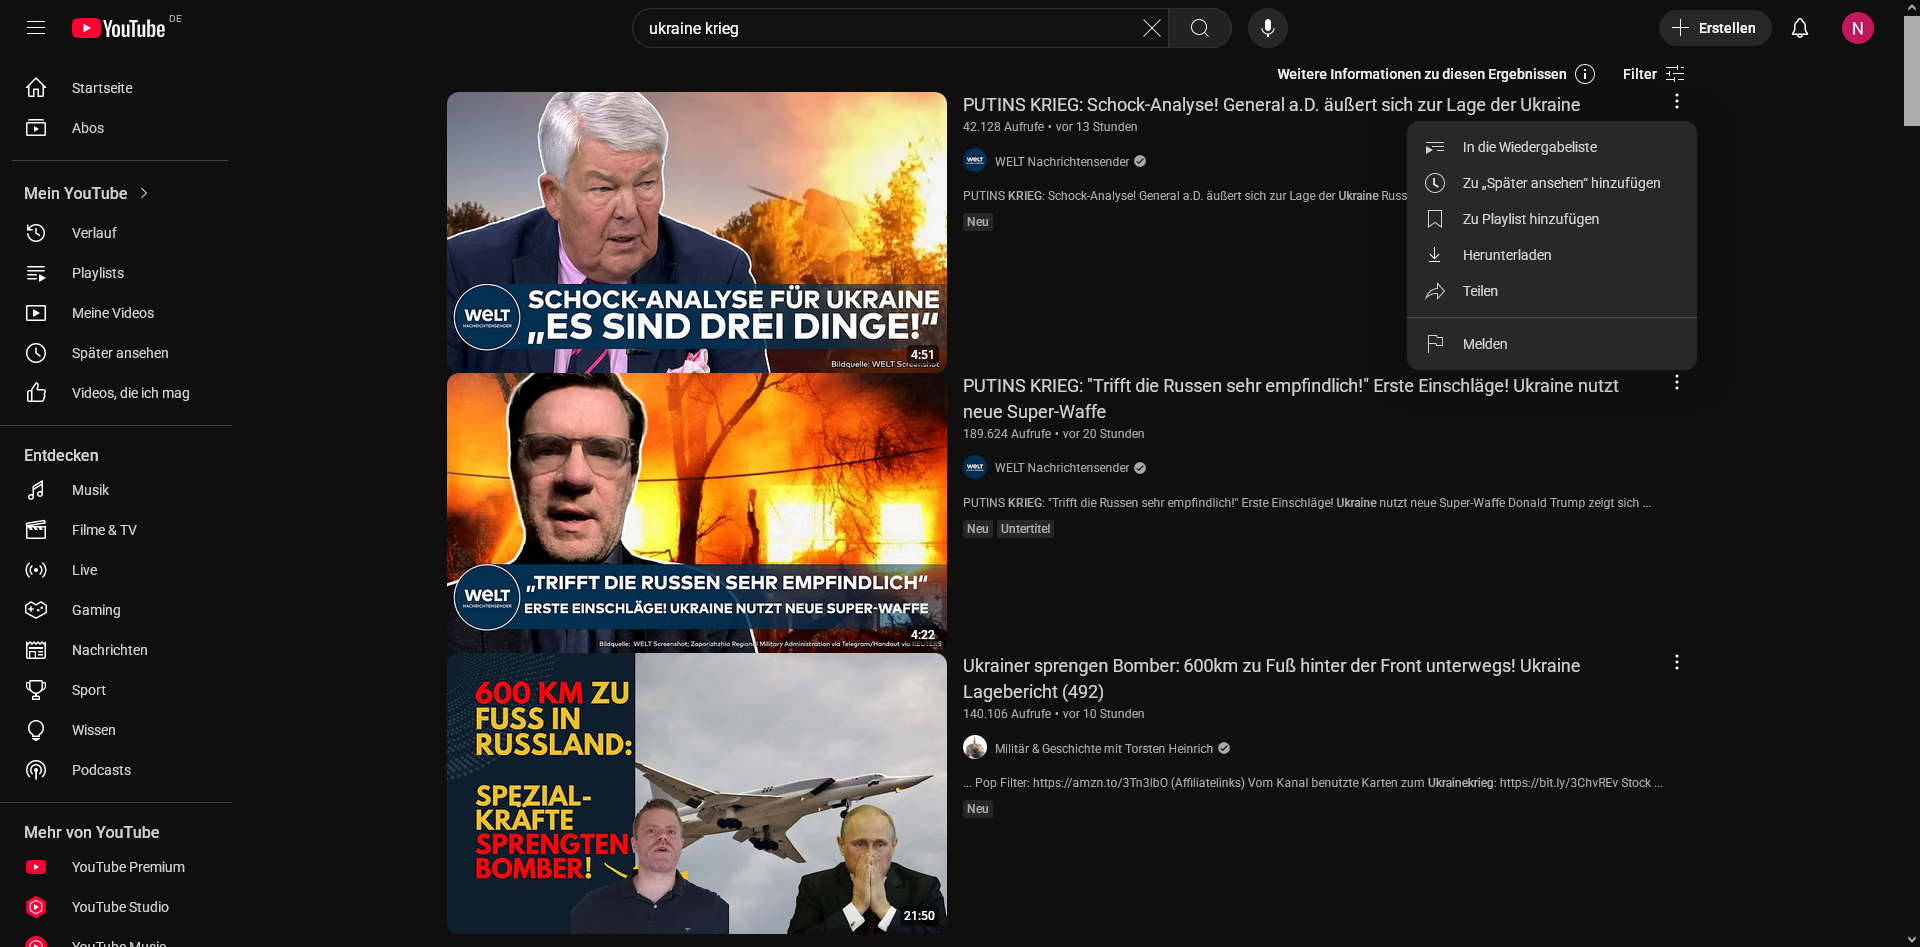Play the Trifft die Russen thumbnail

[697, 513]
